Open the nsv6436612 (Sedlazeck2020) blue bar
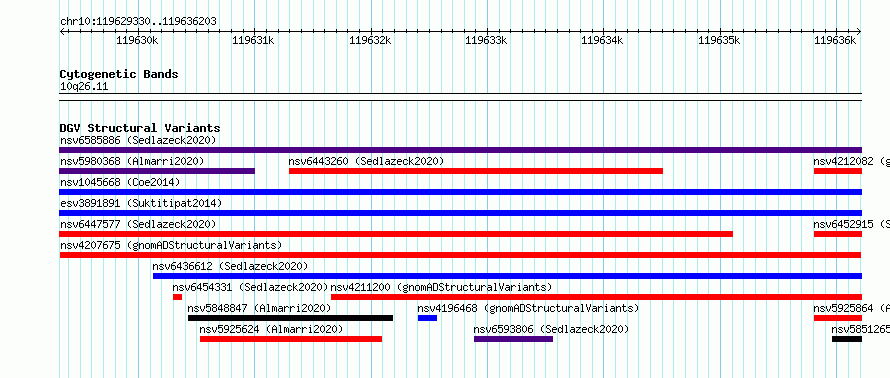 [507, 276]
